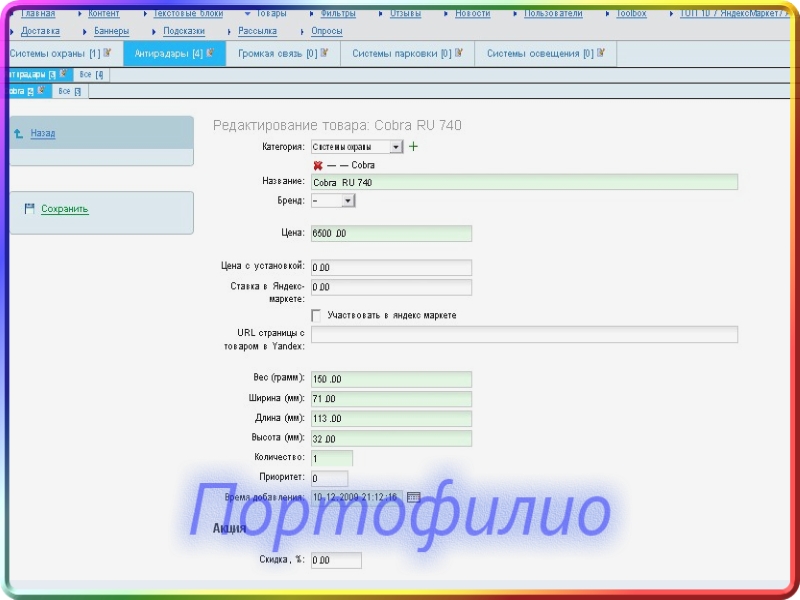
Task: Click Цена input field
Action: [391, 233]
